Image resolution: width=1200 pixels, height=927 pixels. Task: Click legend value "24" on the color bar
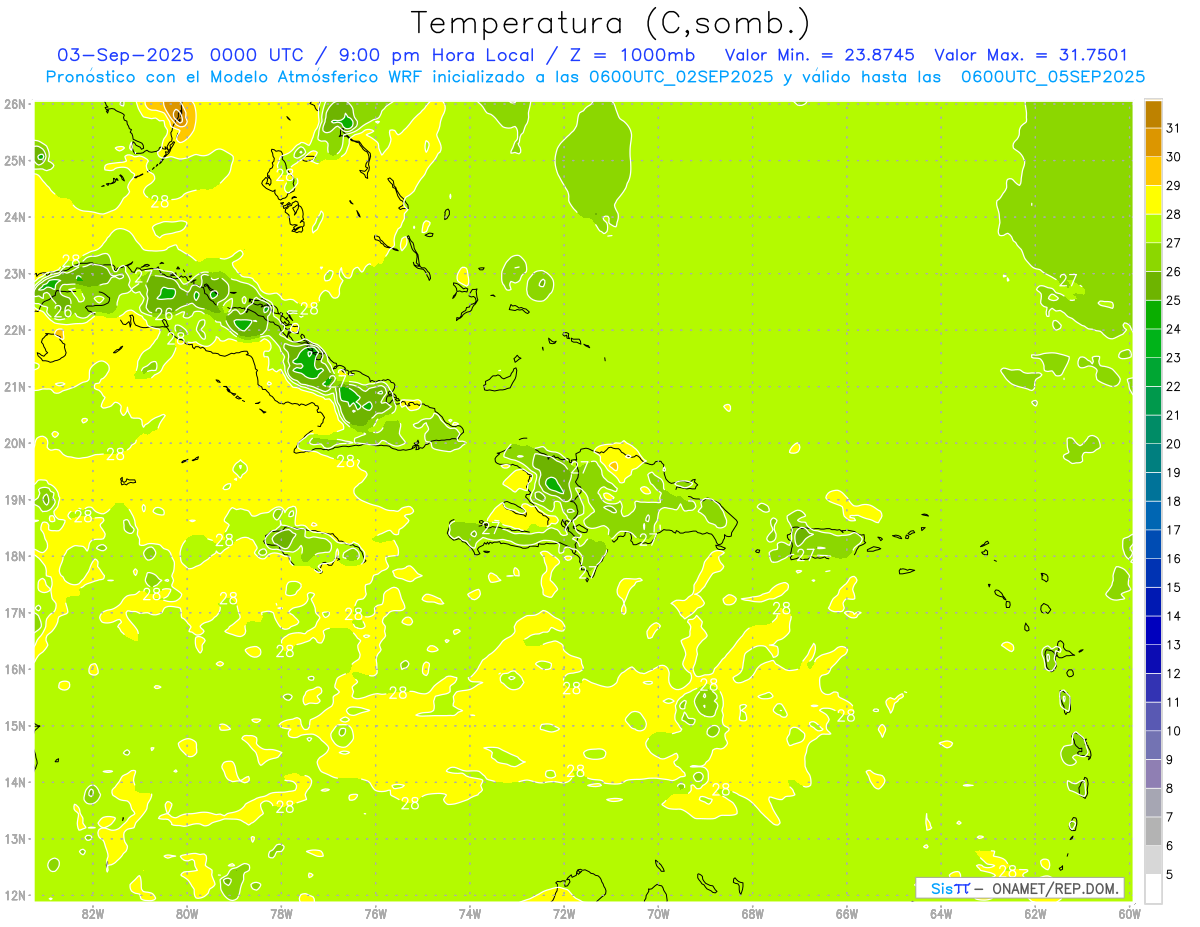(1173, 329)
